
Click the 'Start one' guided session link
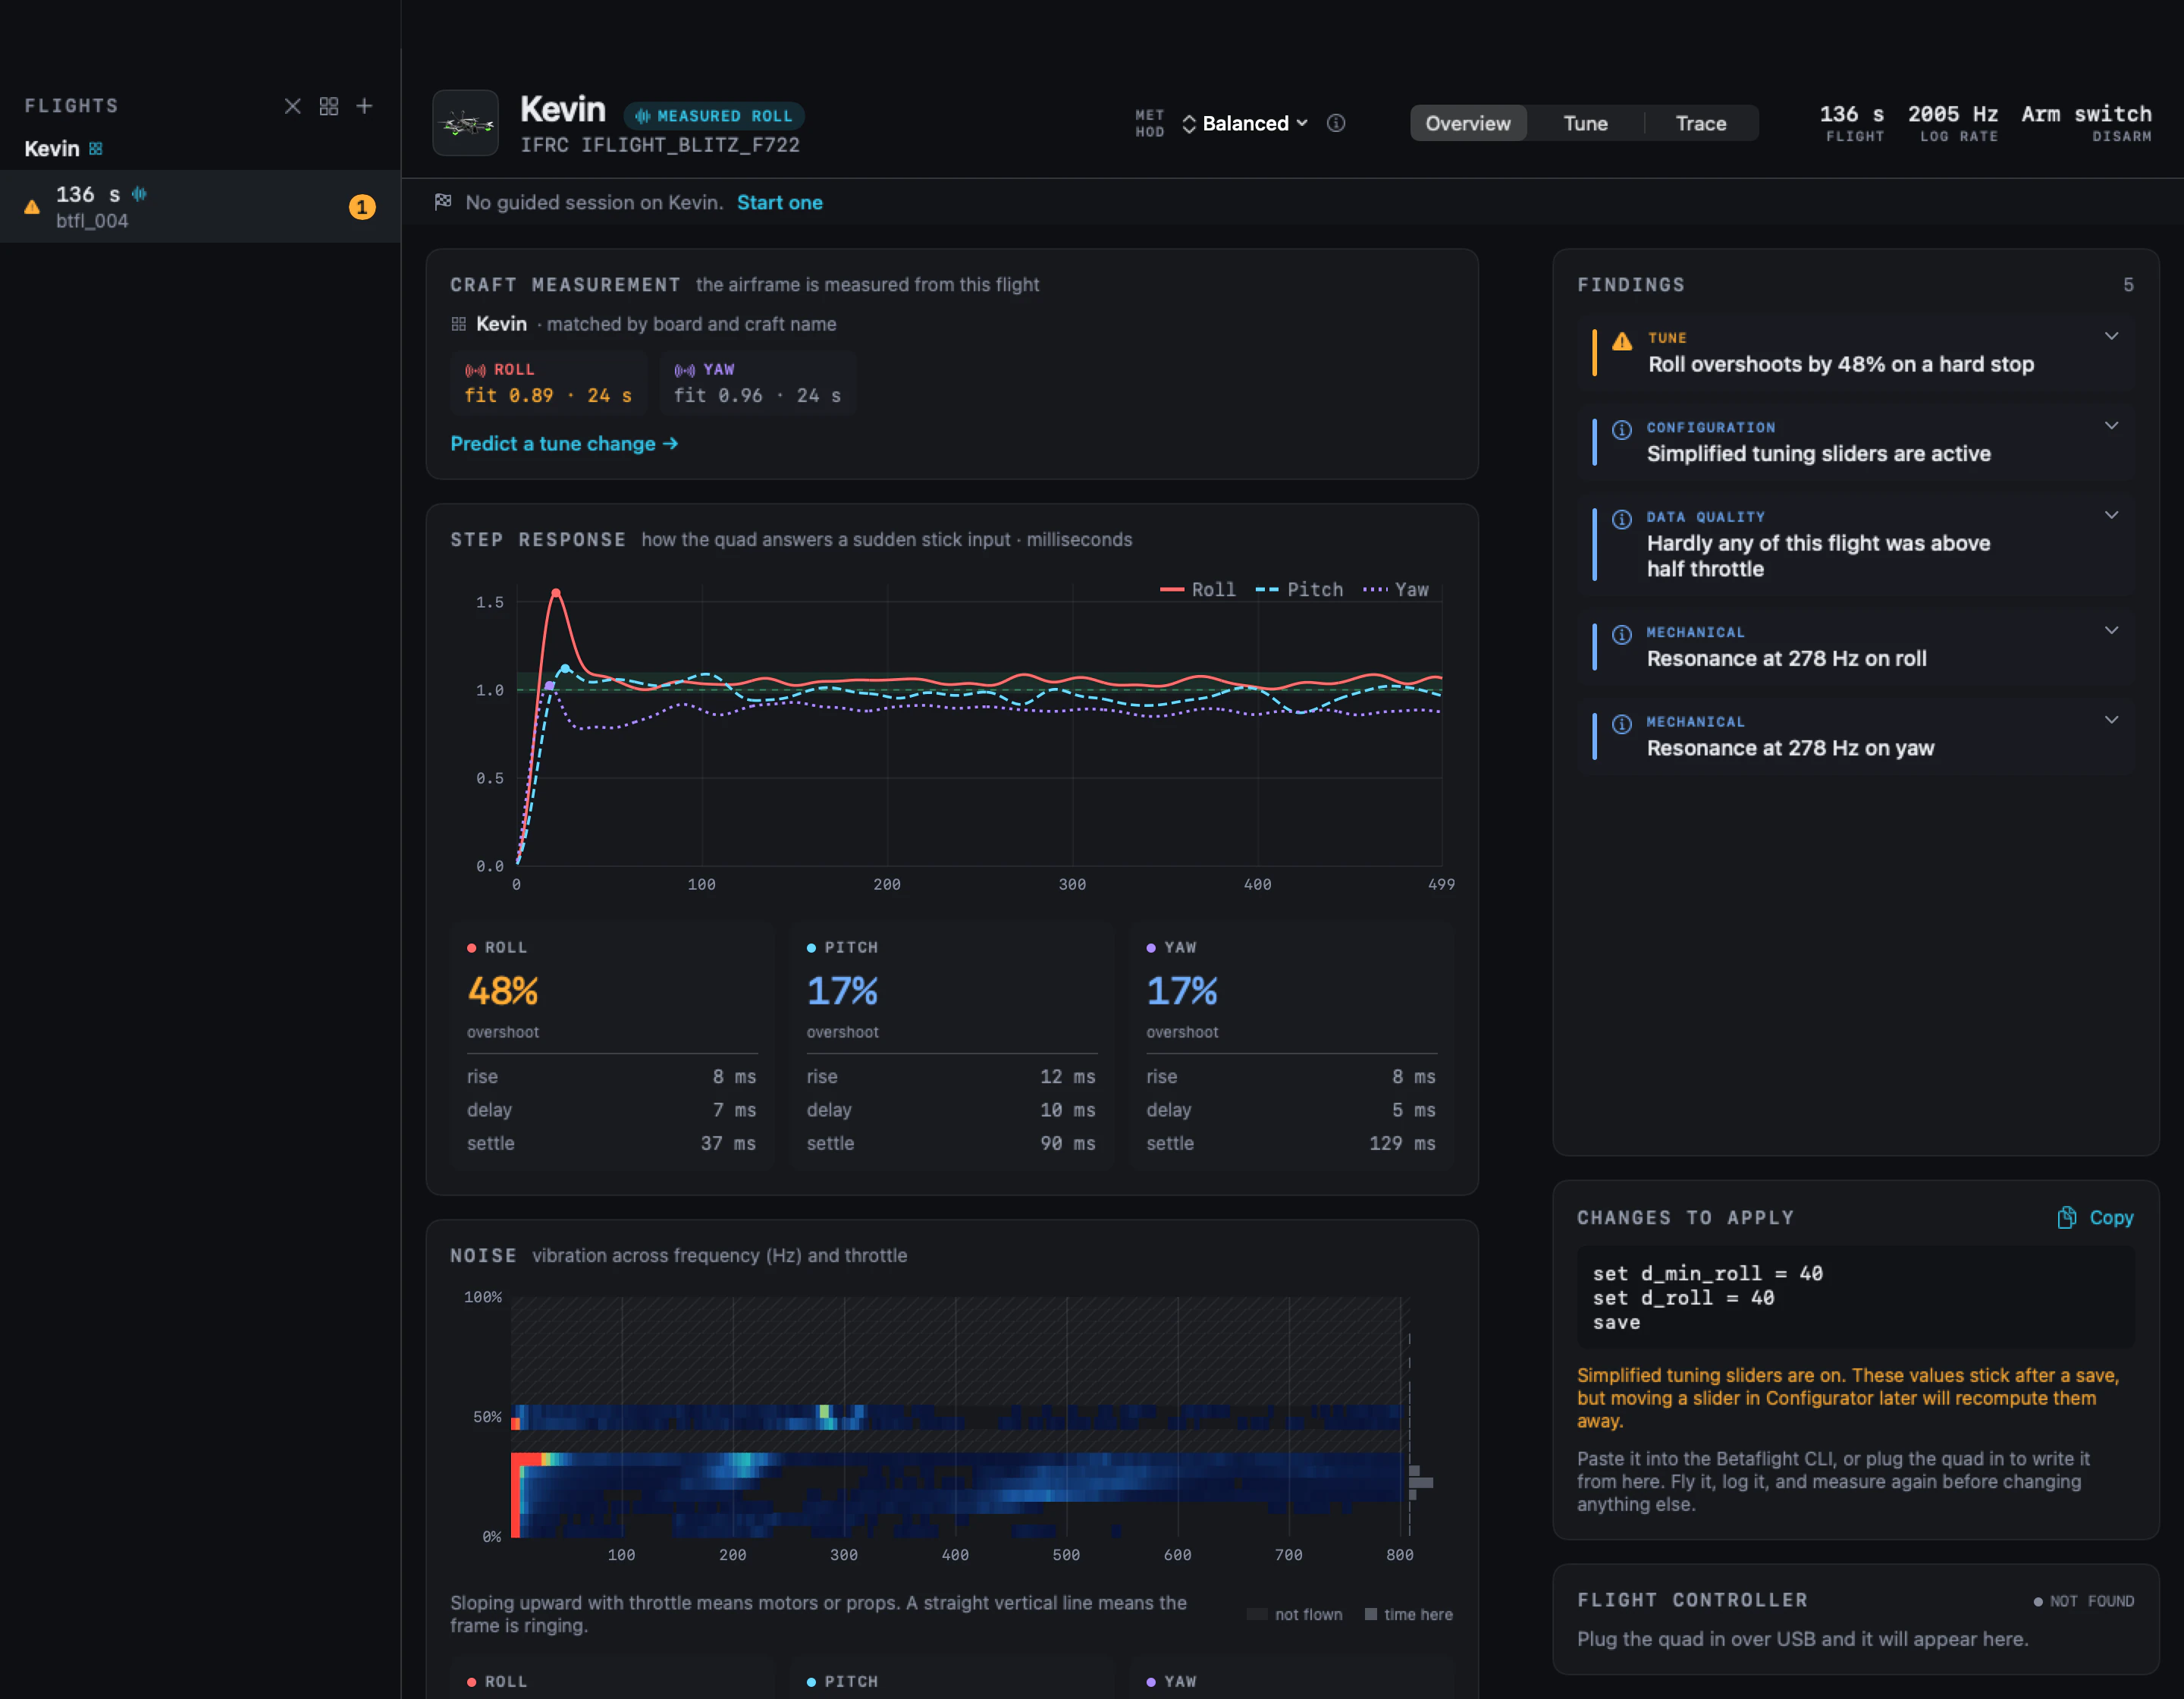coord(779,202)
